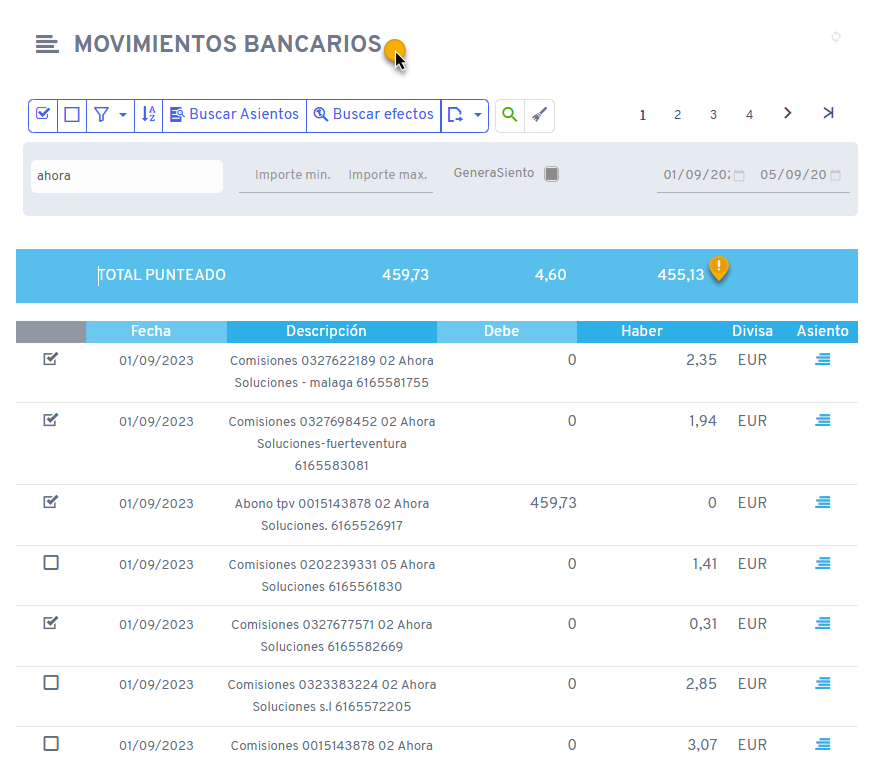Viewport: 895px width, 759px height.
Task: Check the row with Haber 2,85
Action: pos(51,683)
